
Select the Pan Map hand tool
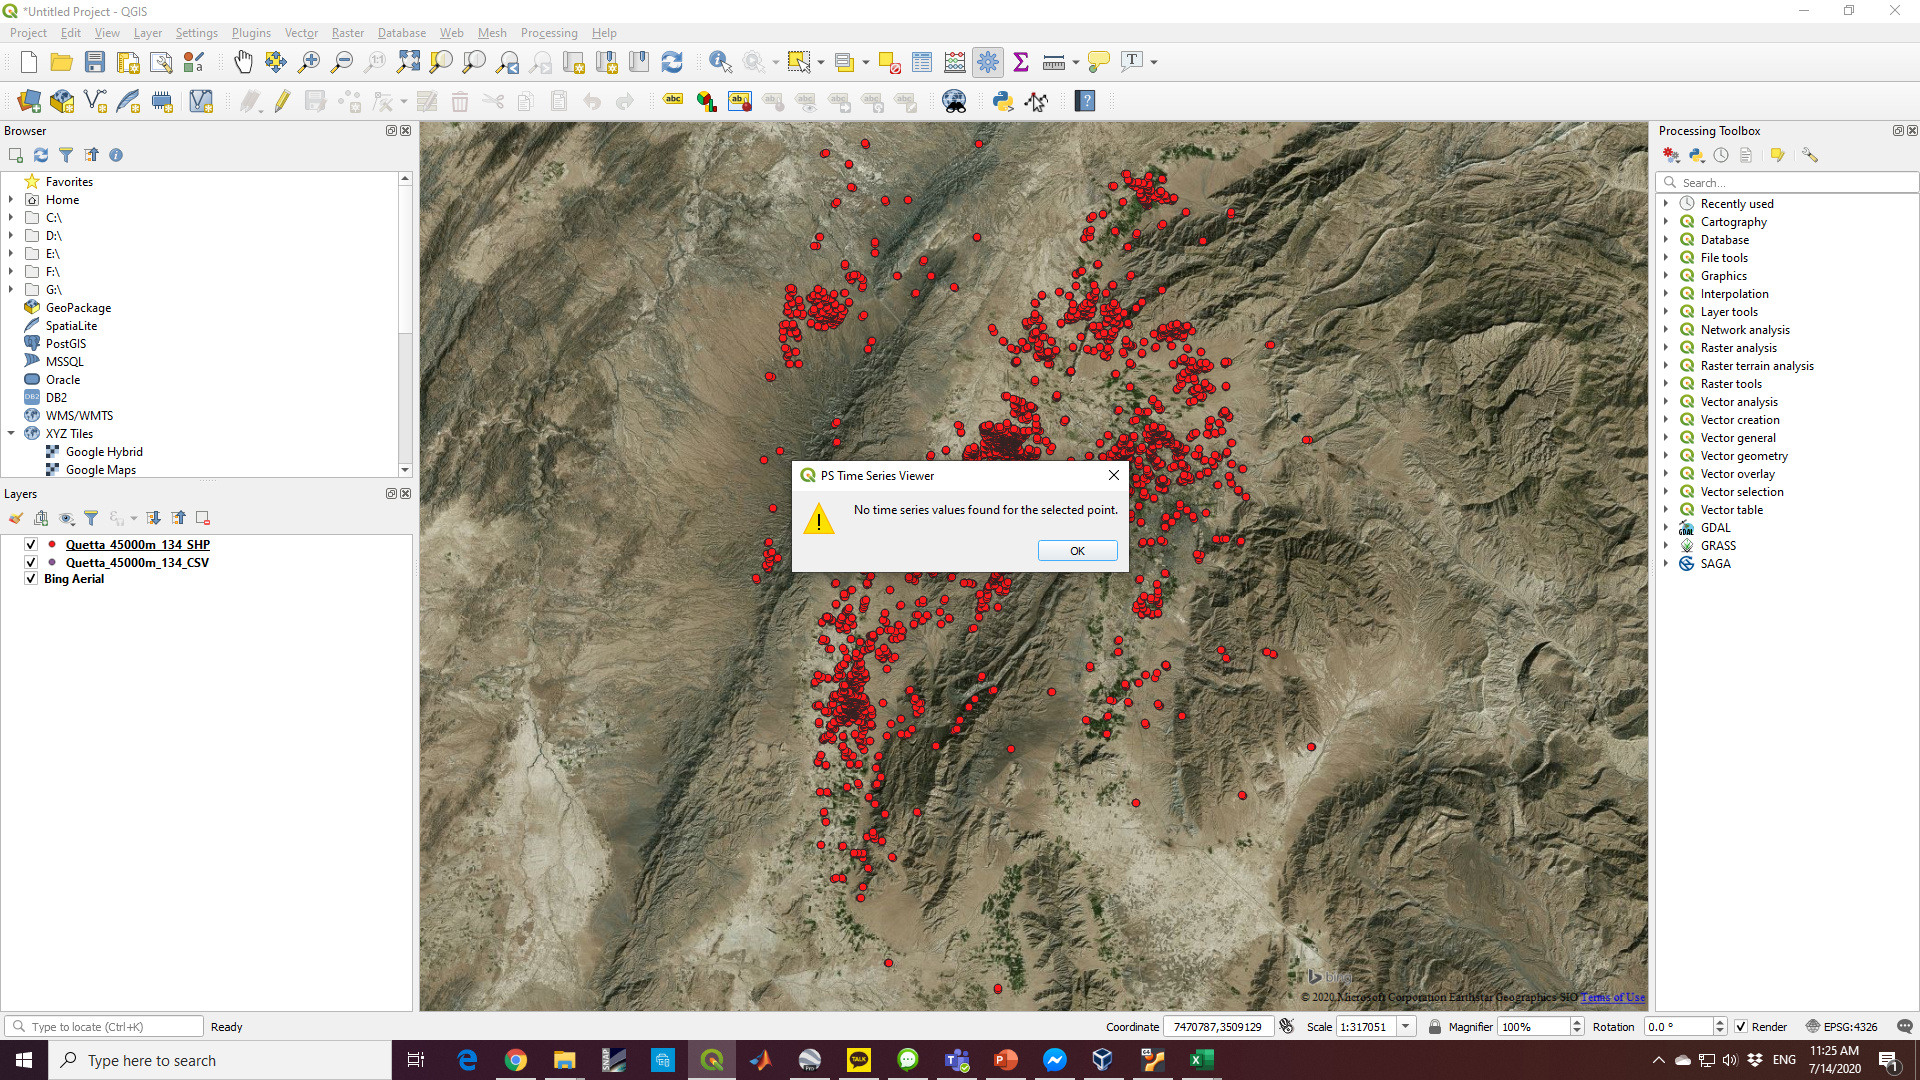[243, 62]
